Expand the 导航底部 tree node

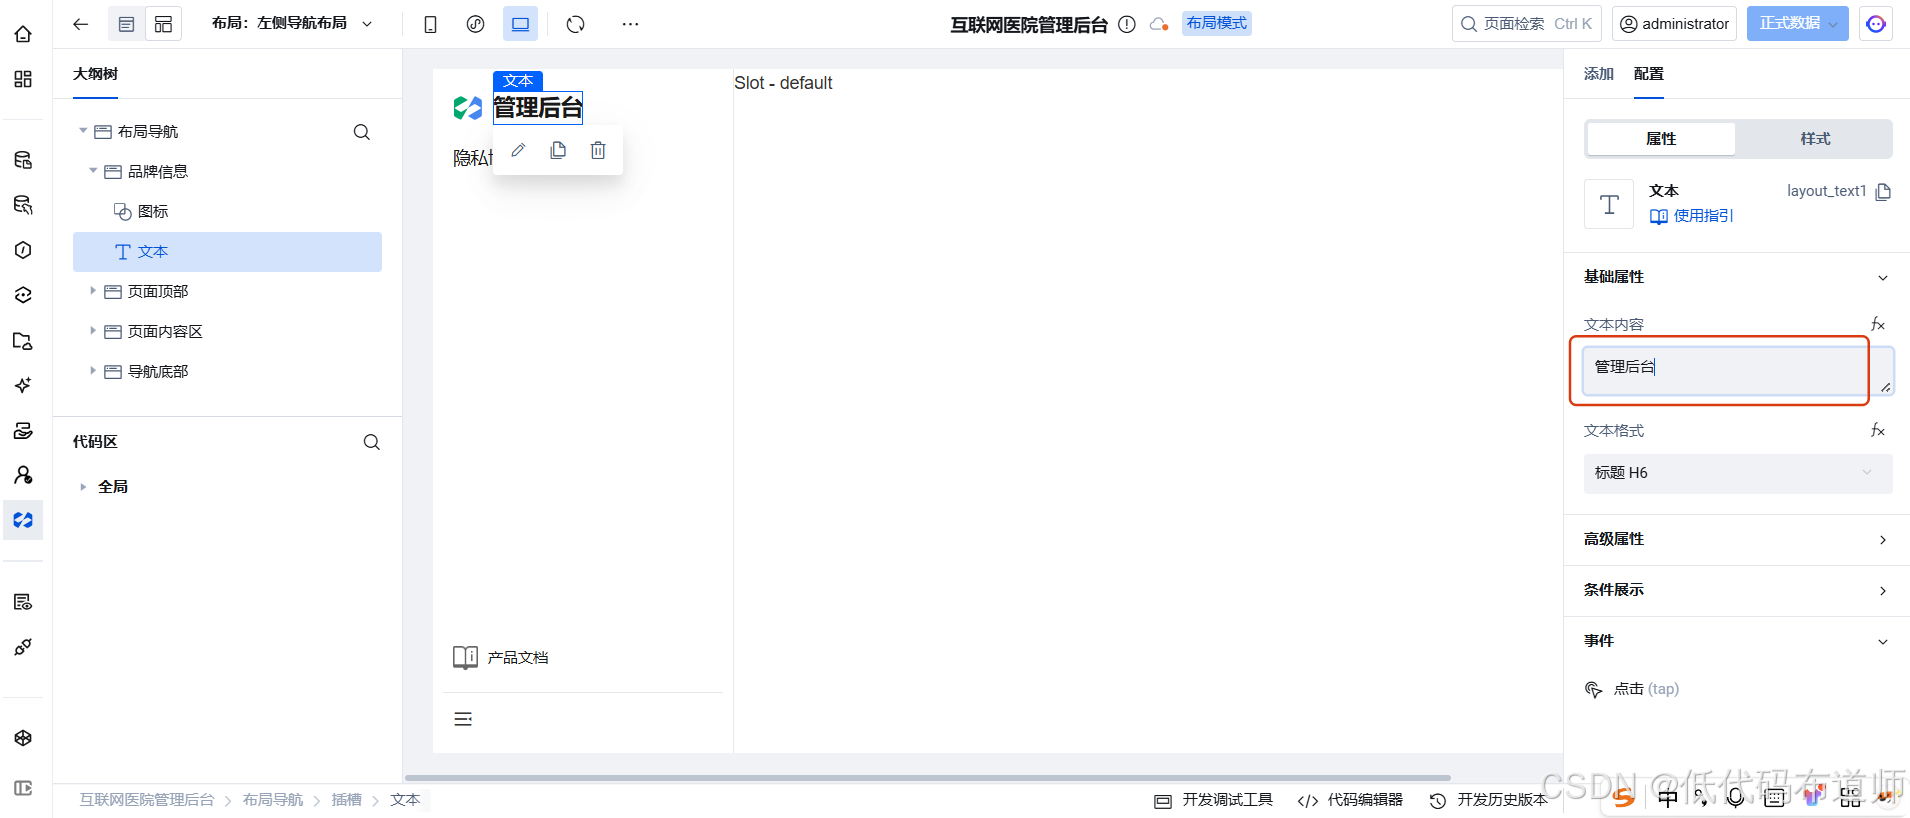(x=93, y=371)
